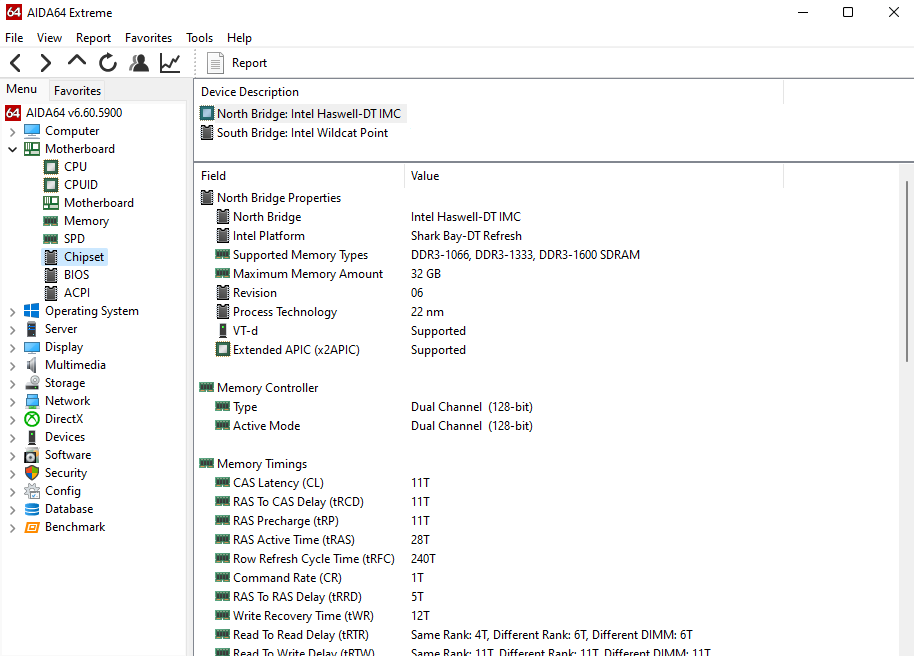Viewport: 914px width, 656px height.
Task: Click the BIOS chip icon
Action: [x=51, y=275]
